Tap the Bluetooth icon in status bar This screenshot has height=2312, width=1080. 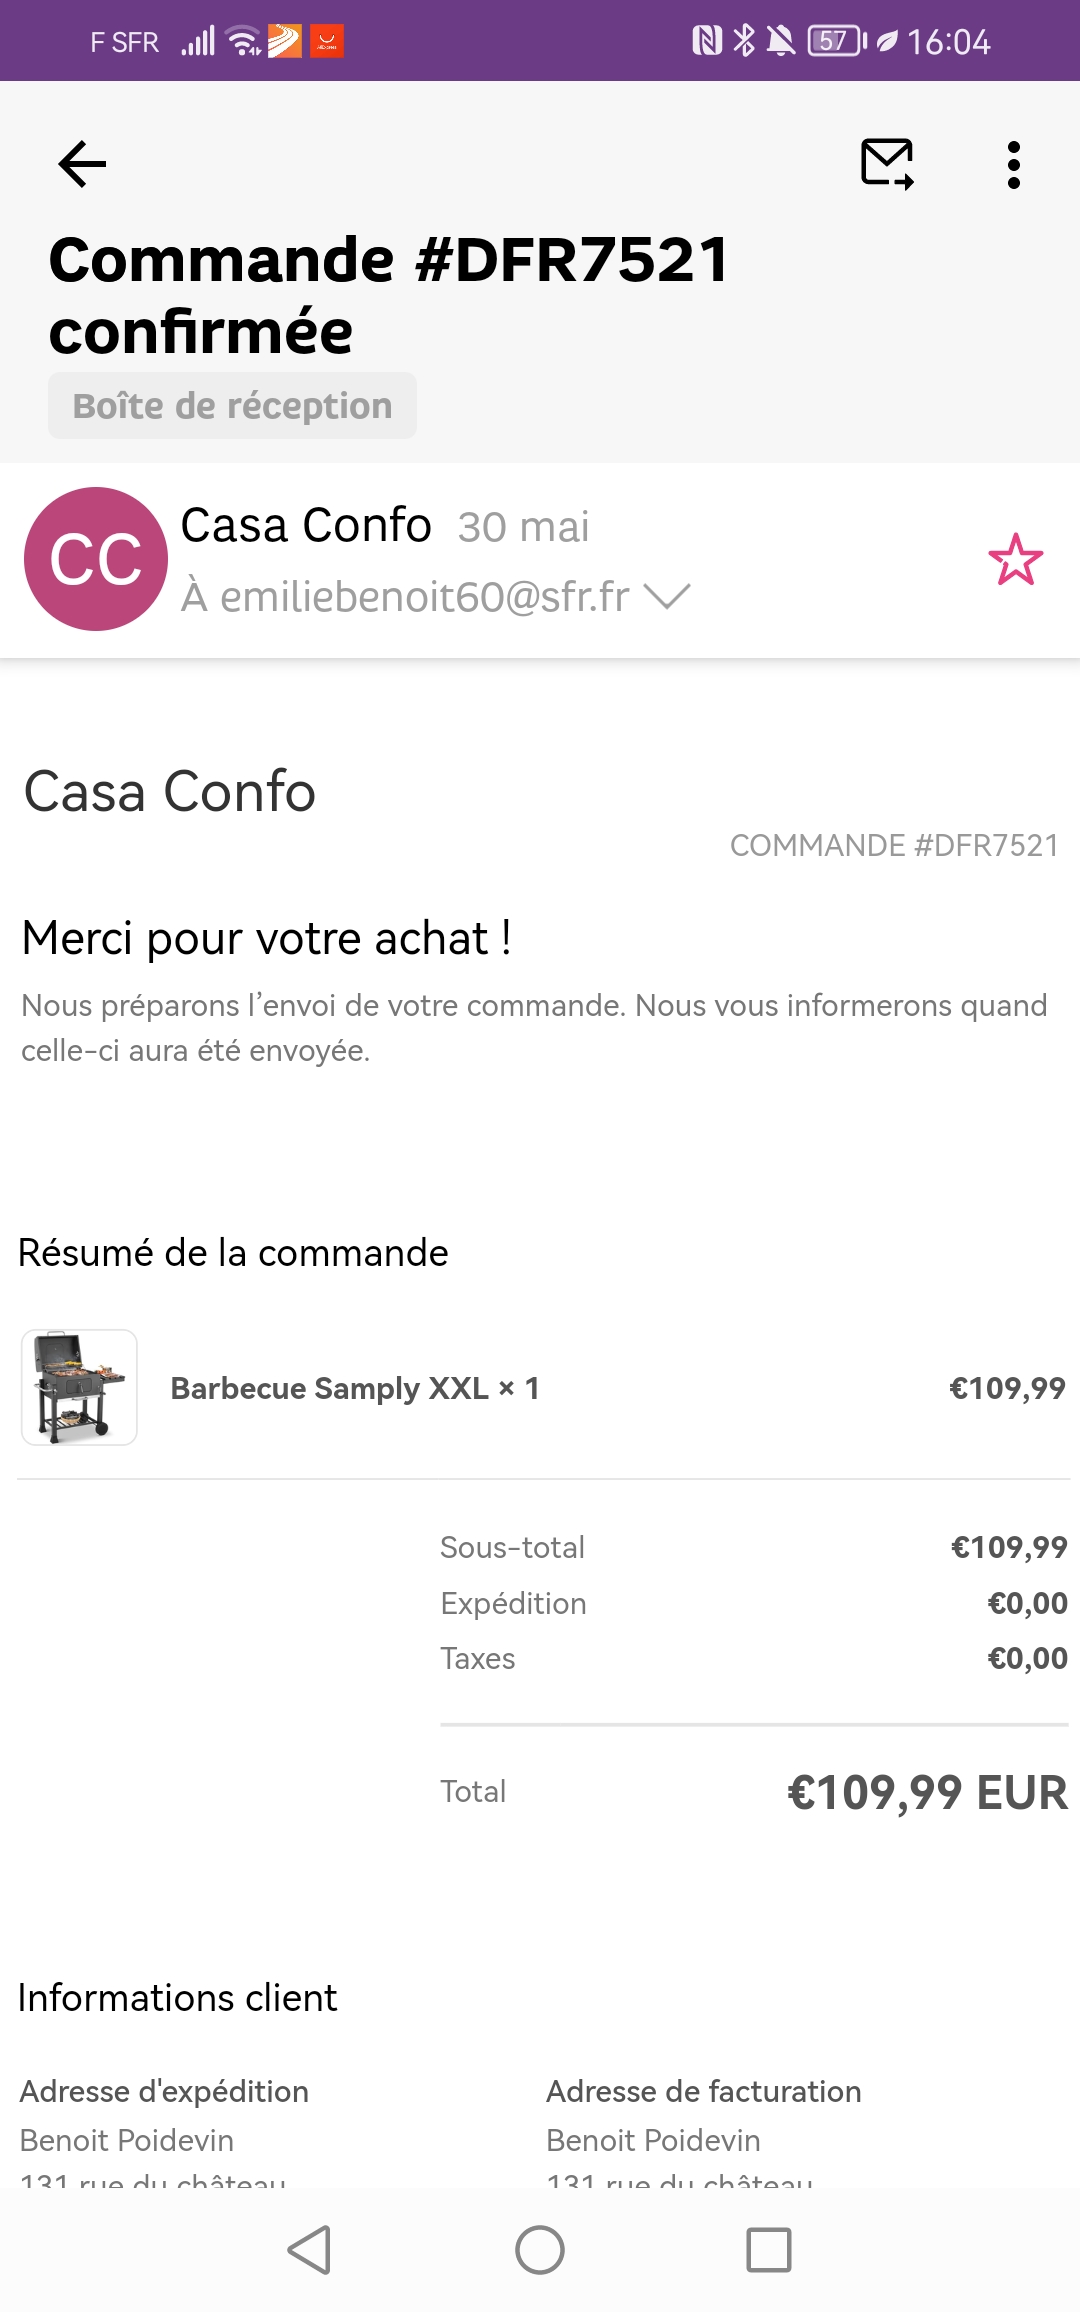744,41
